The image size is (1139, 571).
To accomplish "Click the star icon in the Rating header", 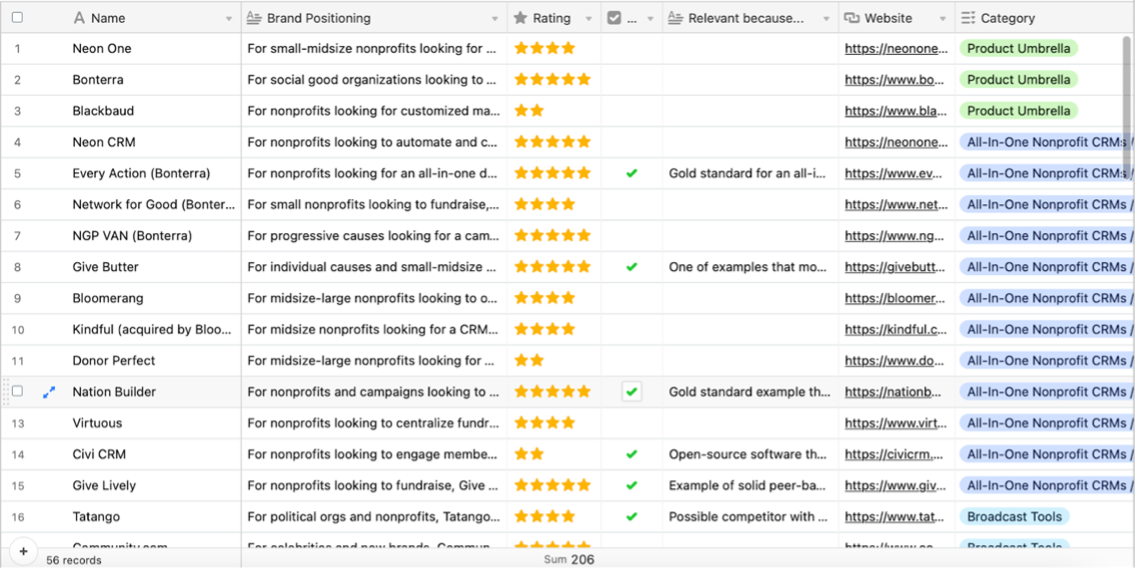I will point(520,18).
